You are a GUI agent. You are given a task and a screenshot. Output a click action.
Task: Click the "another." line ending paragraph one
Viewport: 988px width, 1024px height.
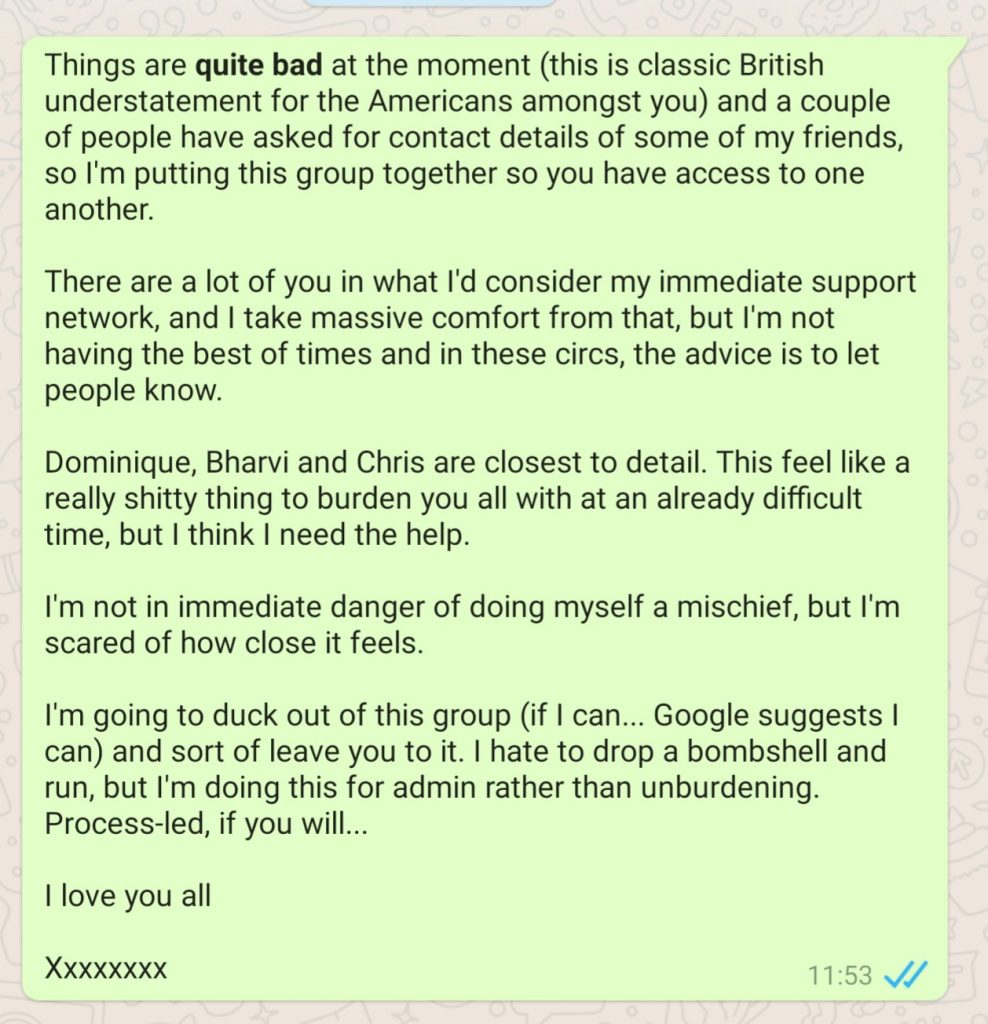tap(100, 211)
